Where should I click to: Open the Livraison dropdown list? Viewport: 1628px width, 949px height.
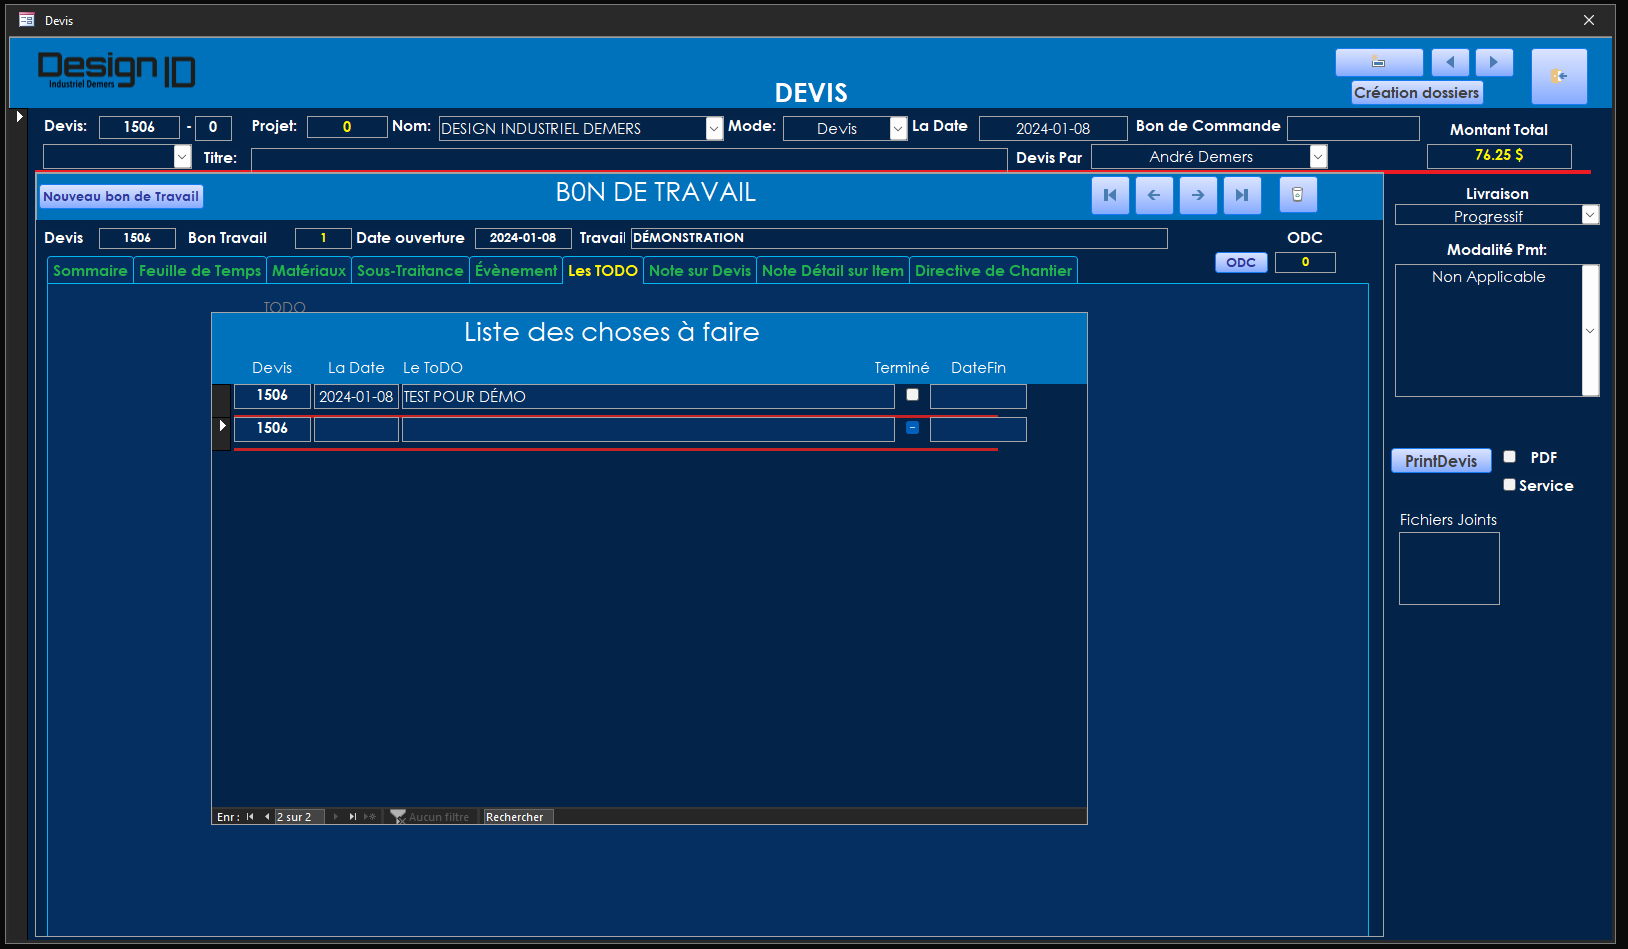[1590, 215]
